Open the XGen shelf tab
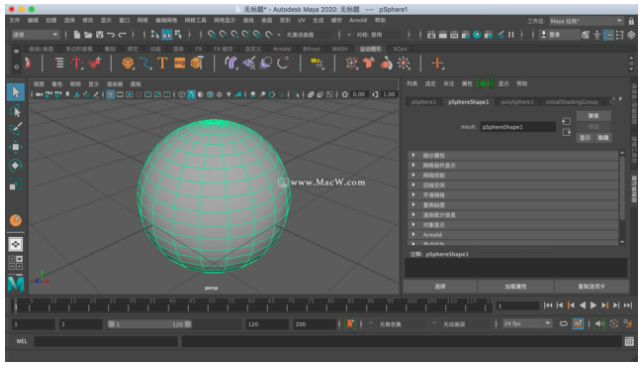The width and height of the screenshot is (644, 369). 400,49
